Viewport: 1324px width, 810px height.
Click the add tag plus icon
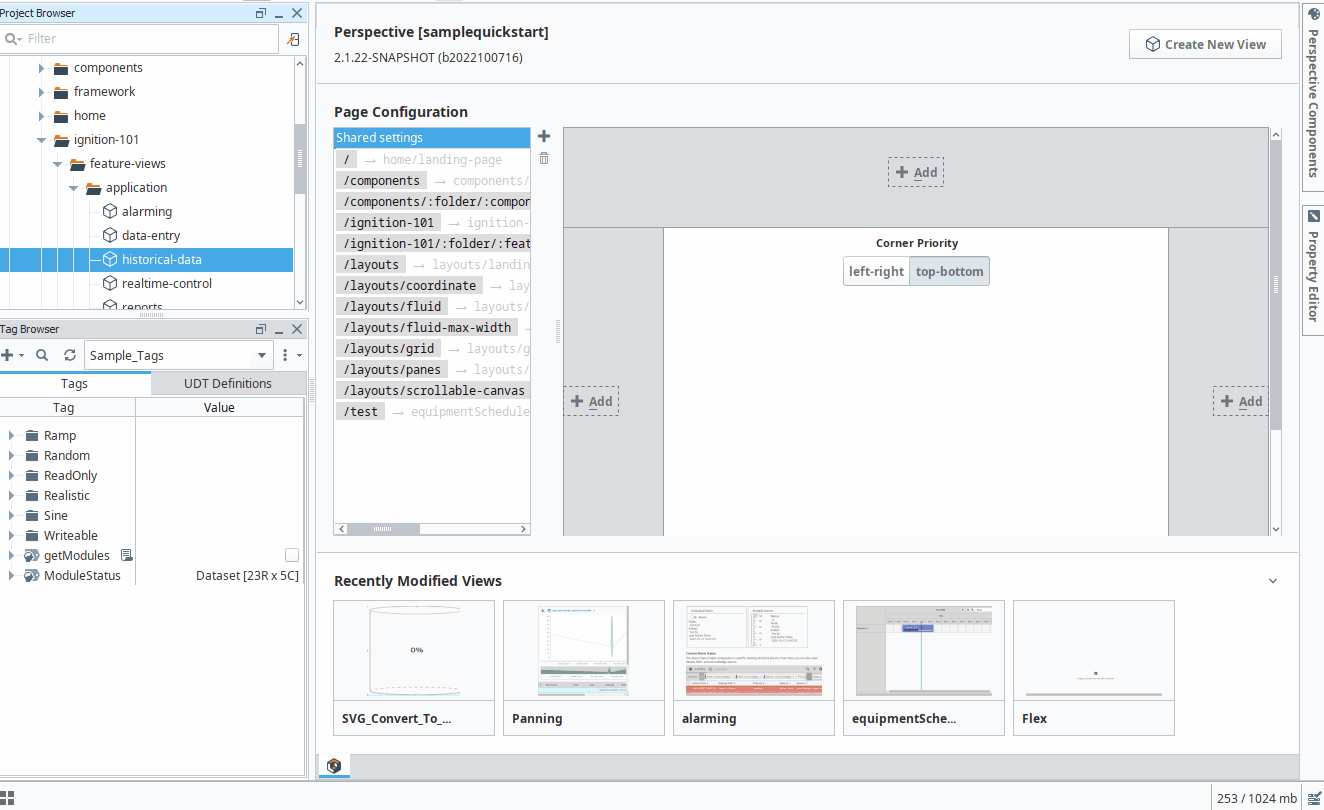click(8, 354)
